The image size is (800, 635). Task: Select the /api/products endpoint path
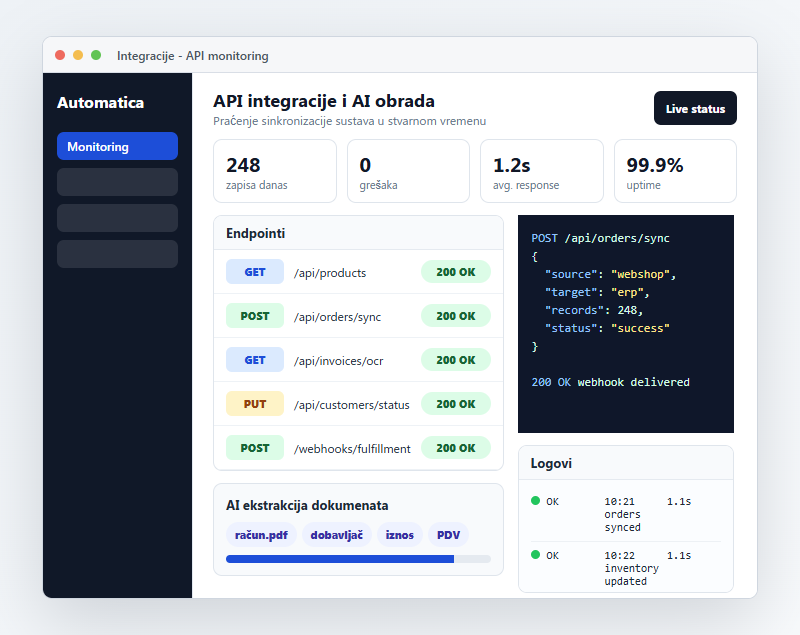pos(330,273)
